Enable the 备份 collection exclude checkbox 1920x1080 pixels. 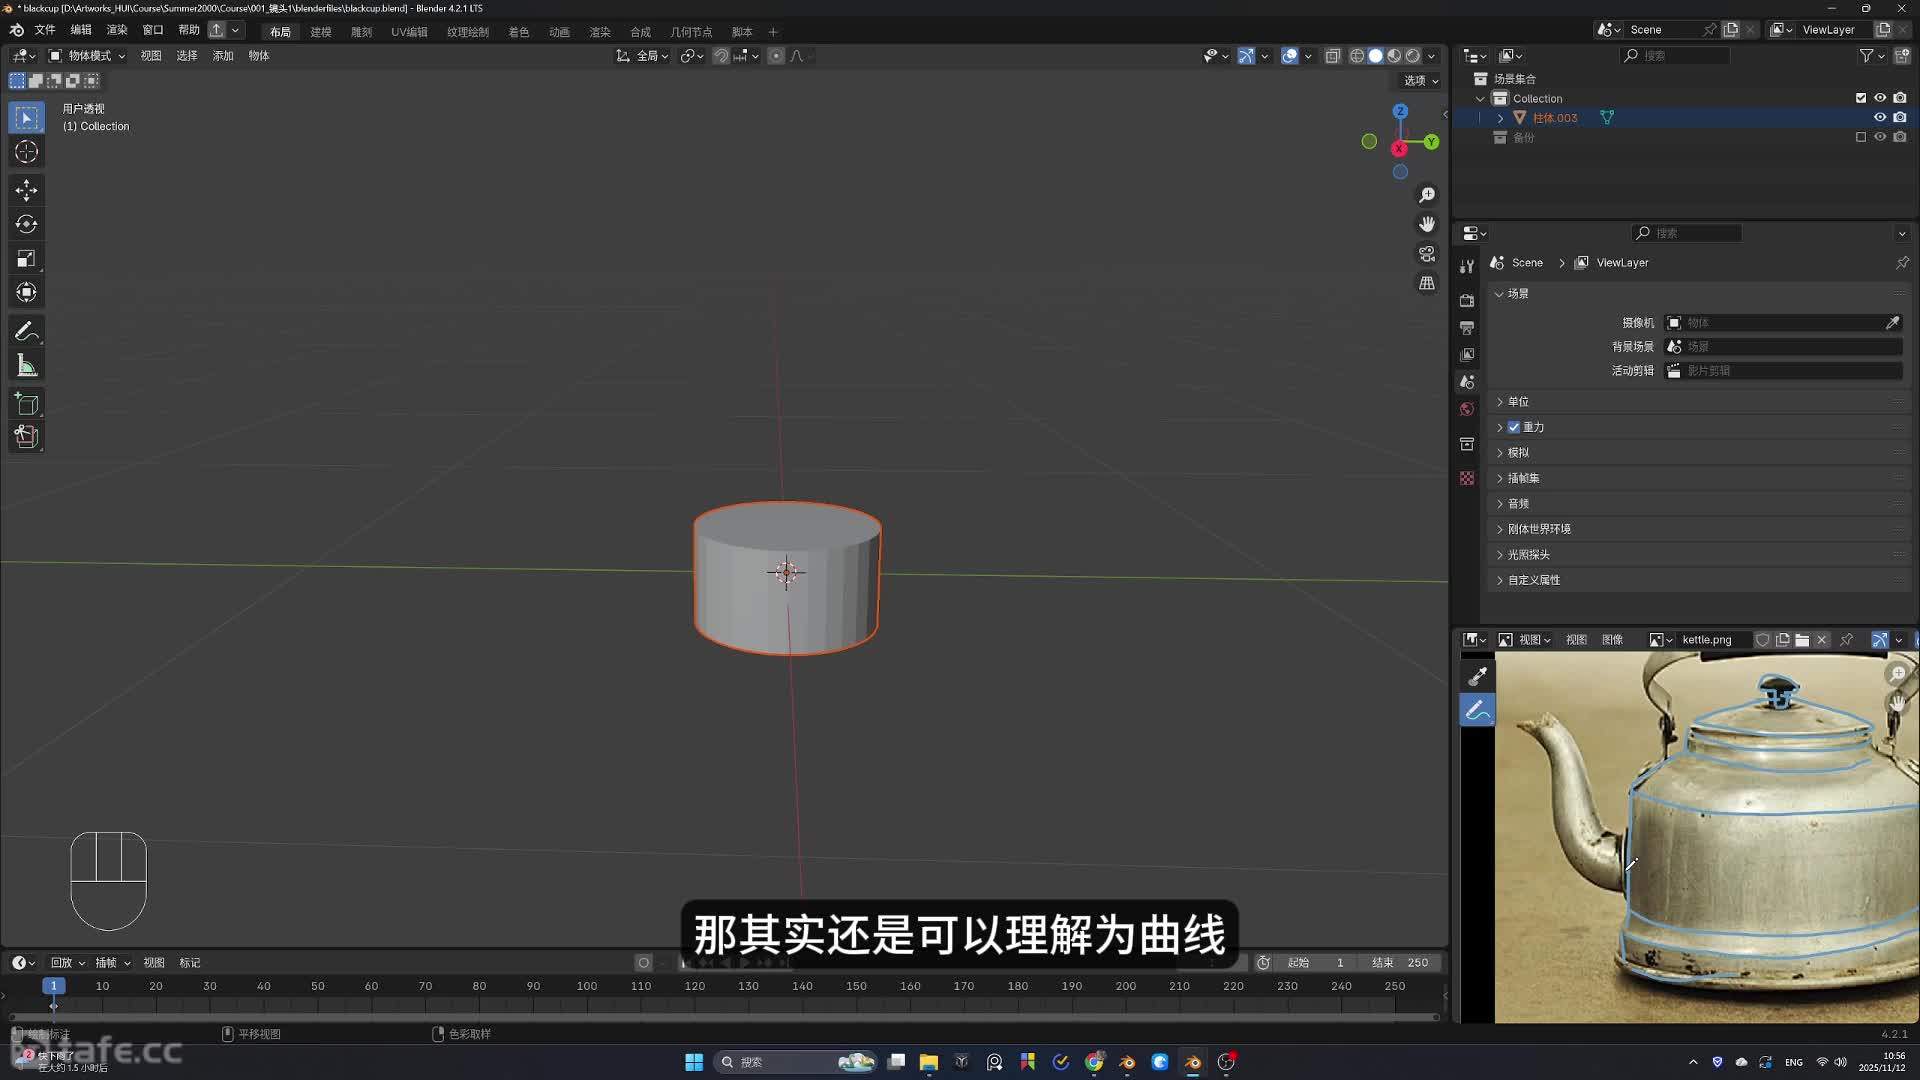pyautogui.click(x=1861, y=138)
